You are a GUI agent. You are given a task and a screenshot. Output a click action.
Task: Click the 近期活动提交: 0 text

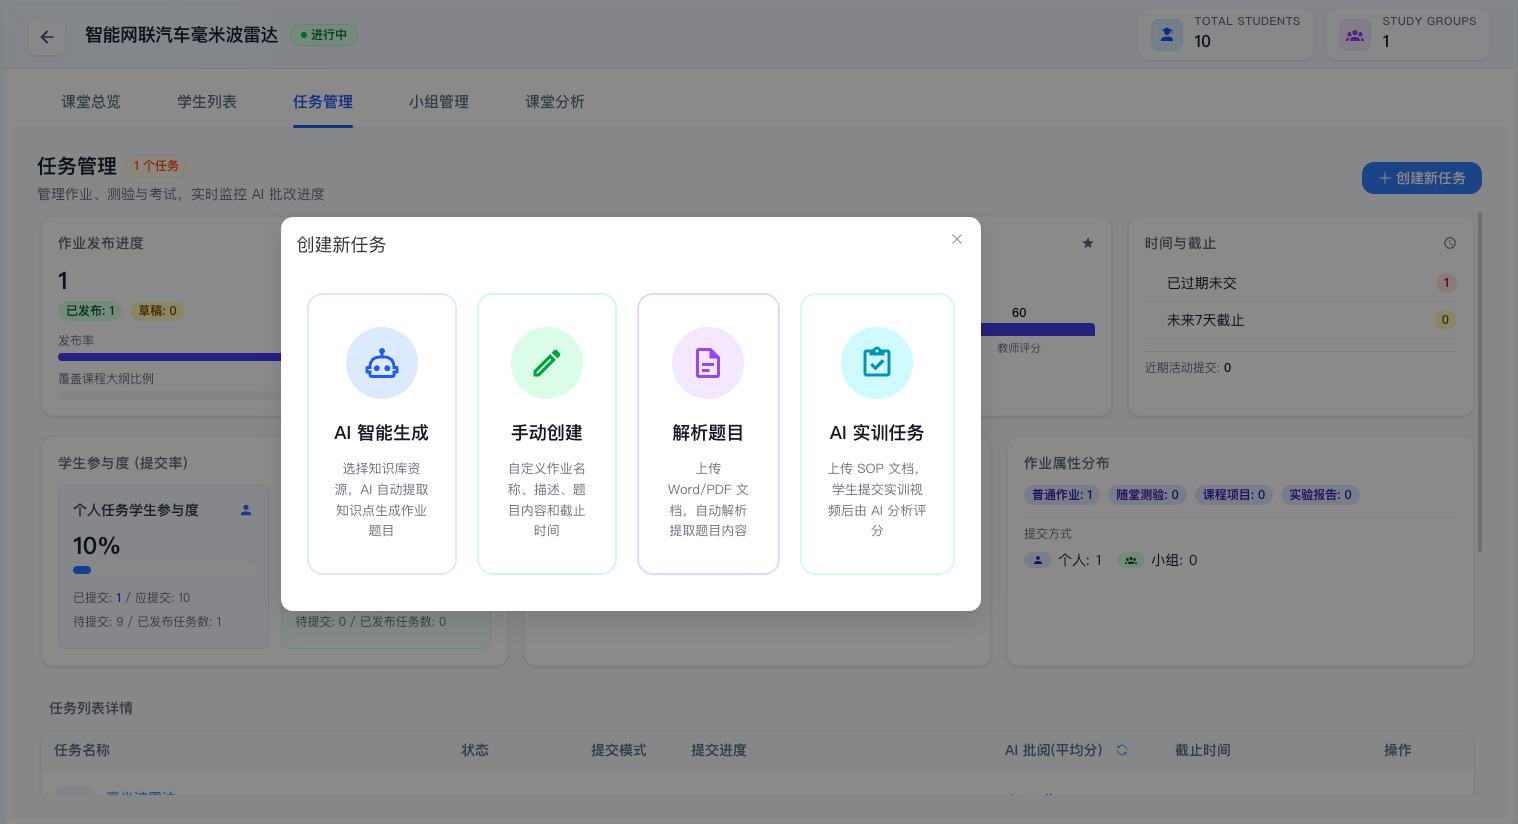coord(1188,368)
